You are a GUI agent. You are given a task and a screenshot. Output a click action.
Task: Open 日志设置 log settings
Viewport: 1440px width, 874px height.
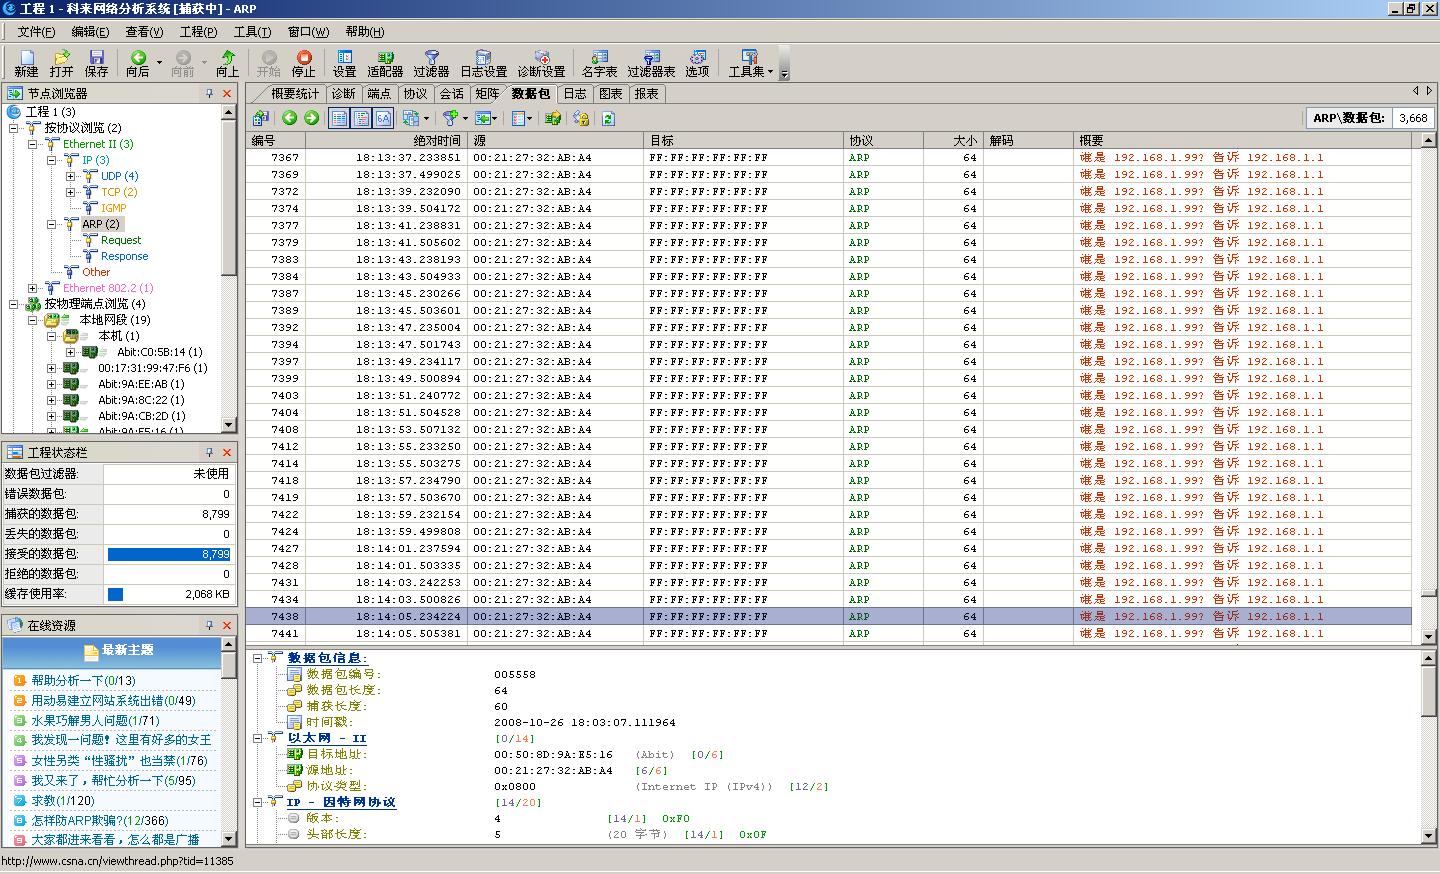[483, 63]
